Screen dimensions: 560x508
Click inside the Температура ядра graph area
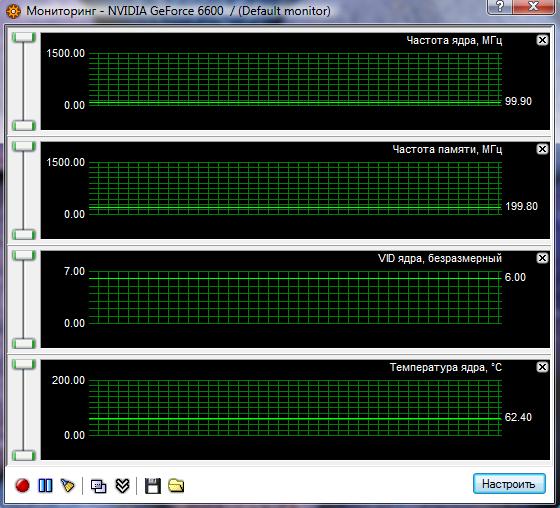(x=295, y=408)
